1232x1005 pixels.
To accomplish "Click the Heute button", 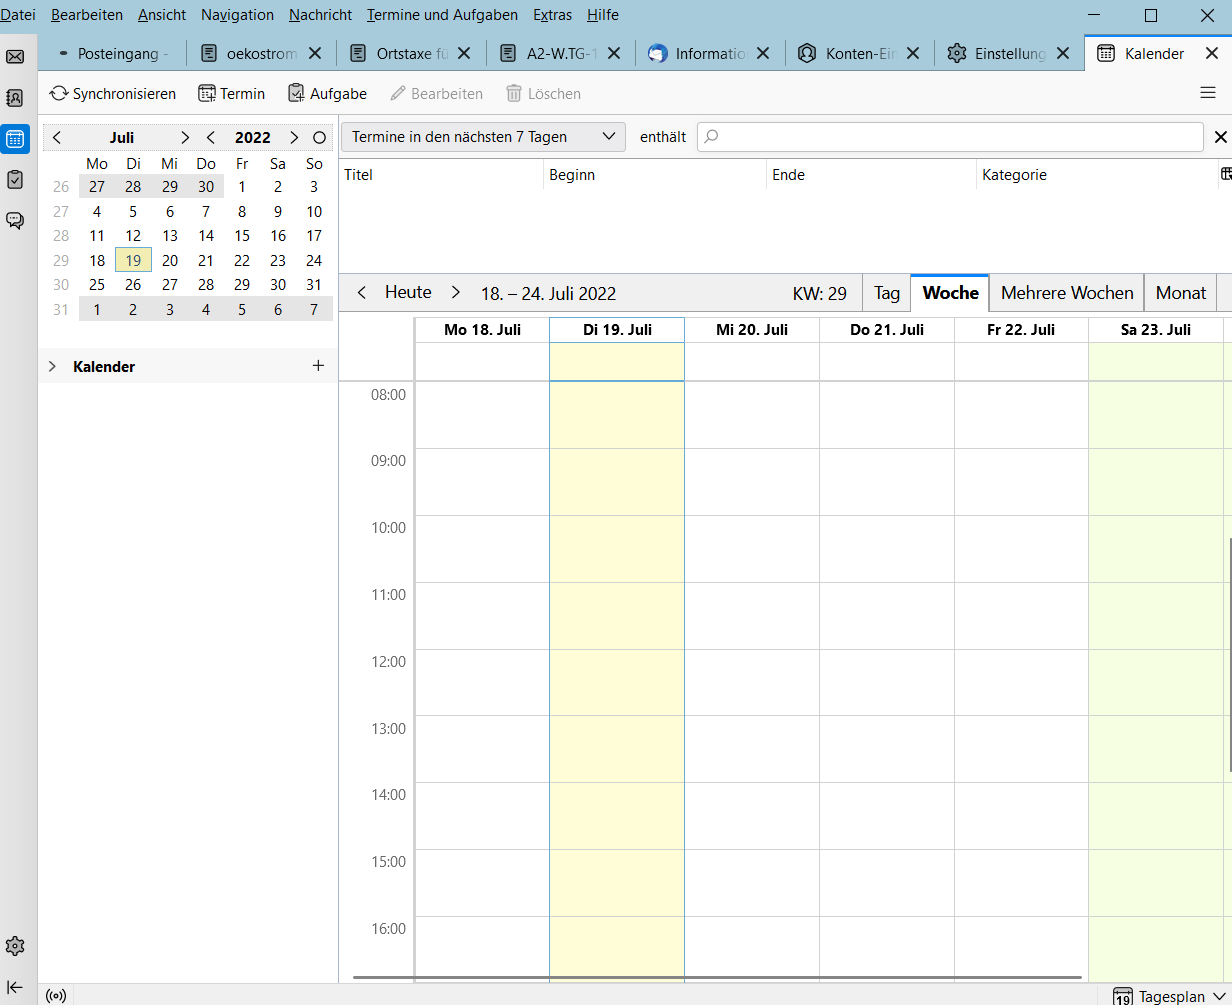I will pos(408,293).
